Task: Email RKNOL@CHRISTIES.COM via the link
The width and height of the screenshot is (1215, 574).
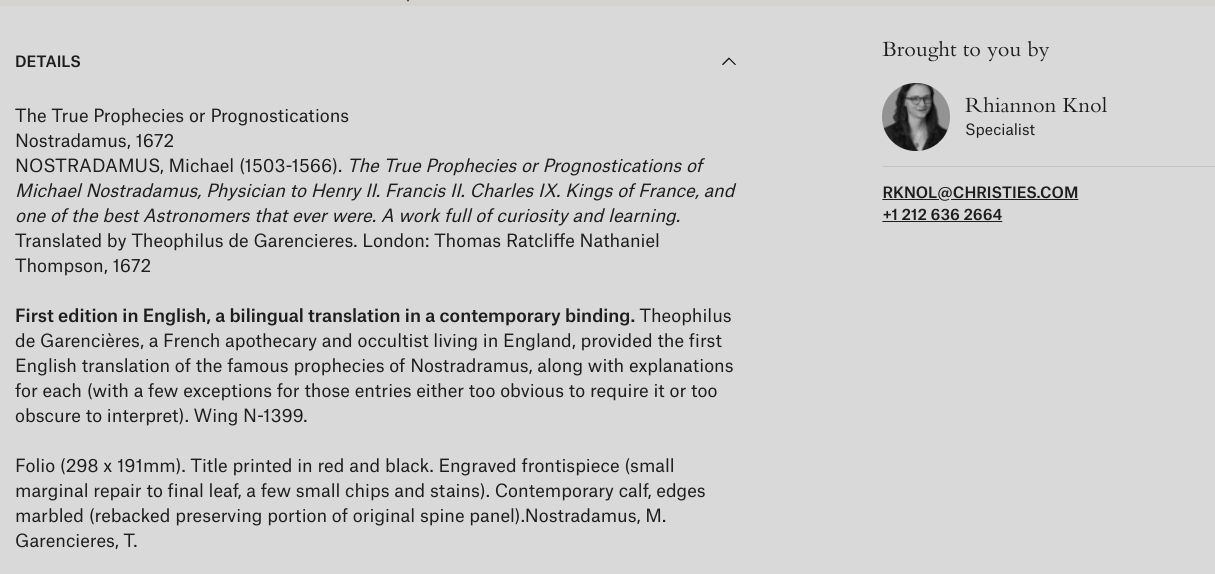Action: [980, 192]
